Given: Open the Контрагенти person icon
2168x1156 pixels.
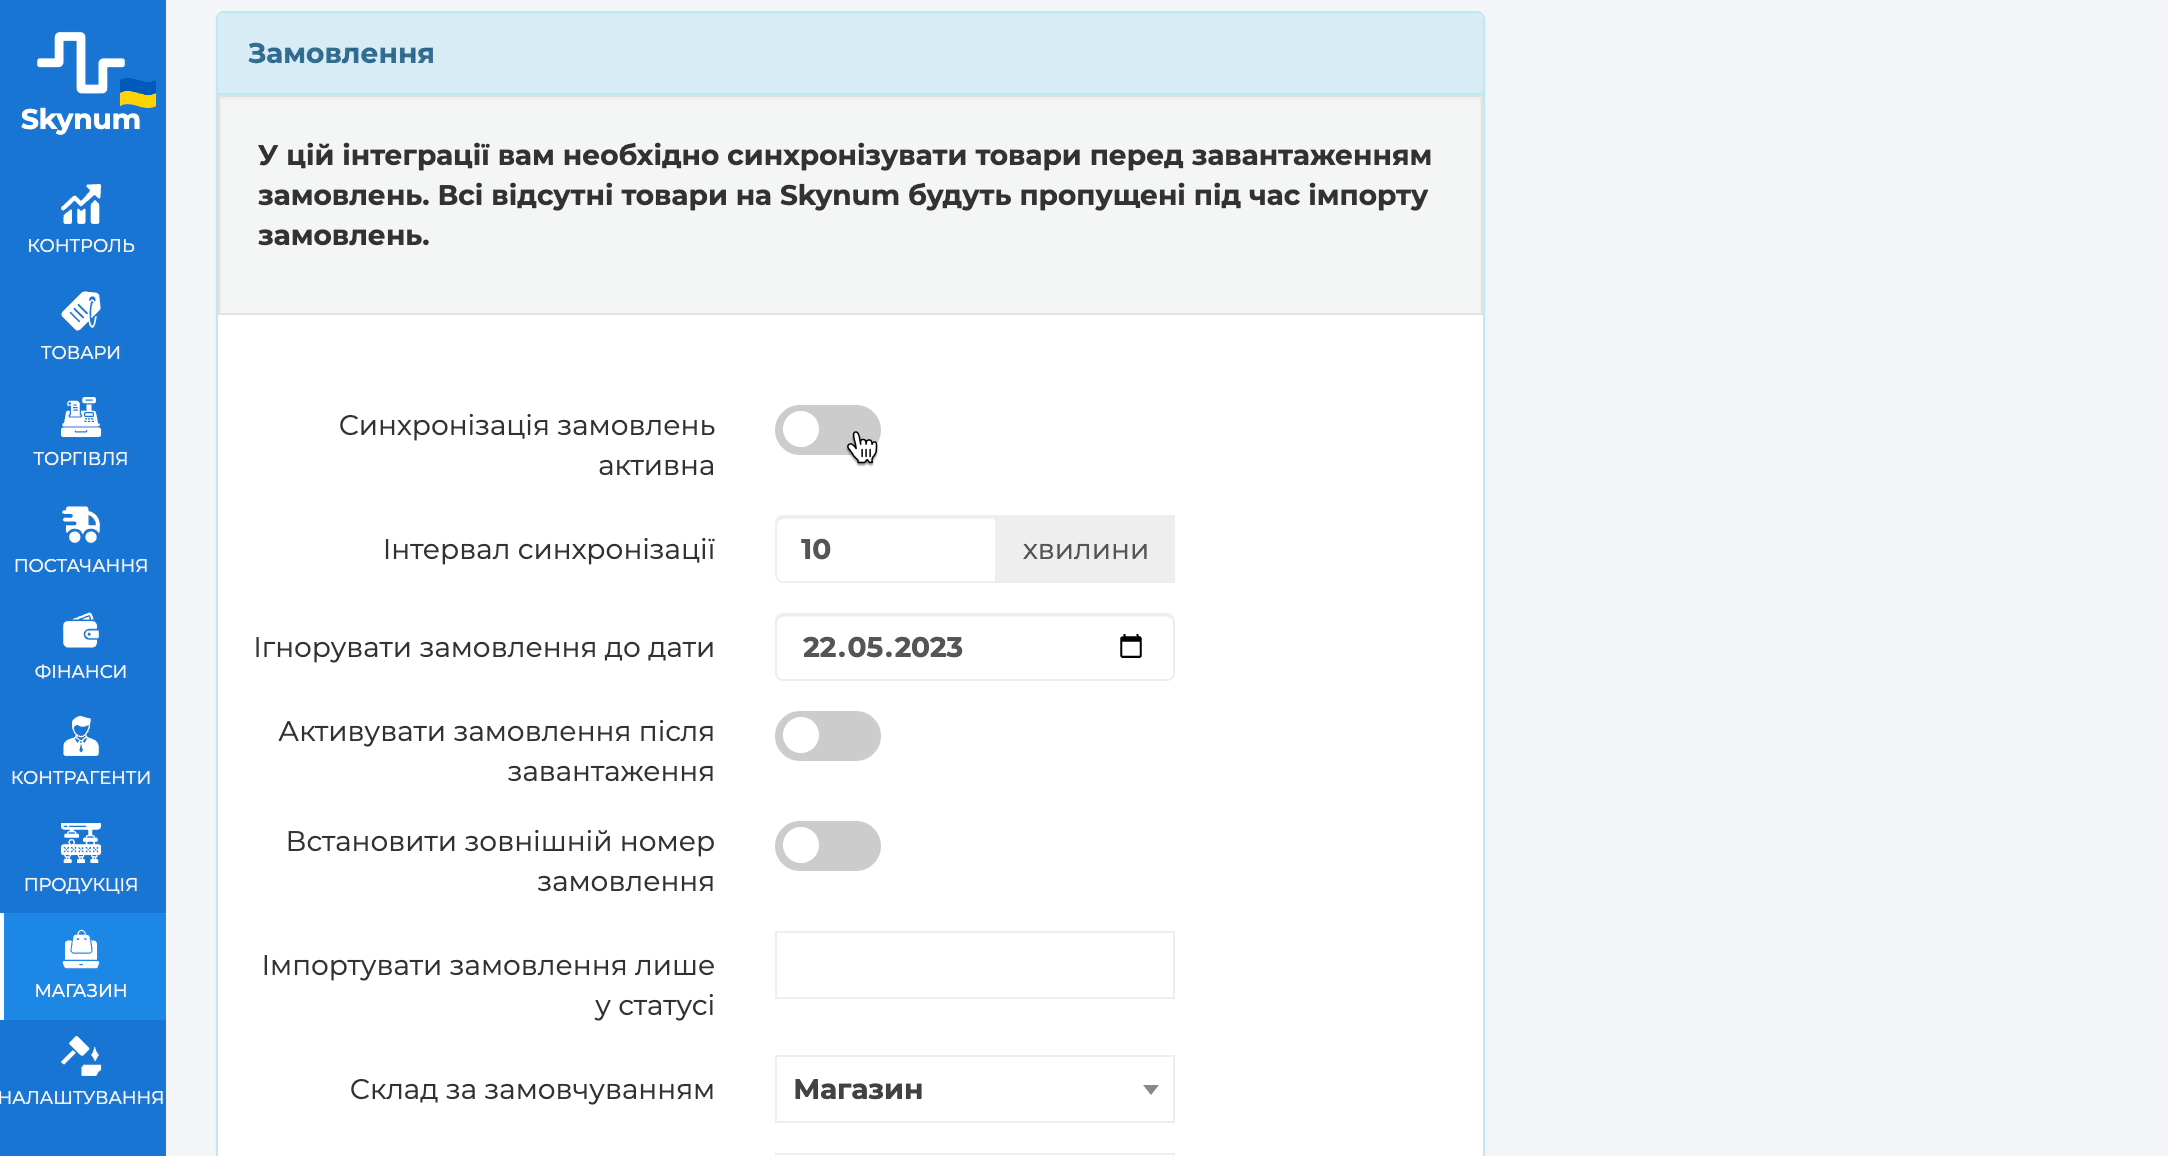Looking at the screenshot, I should (x=81, y=736).
